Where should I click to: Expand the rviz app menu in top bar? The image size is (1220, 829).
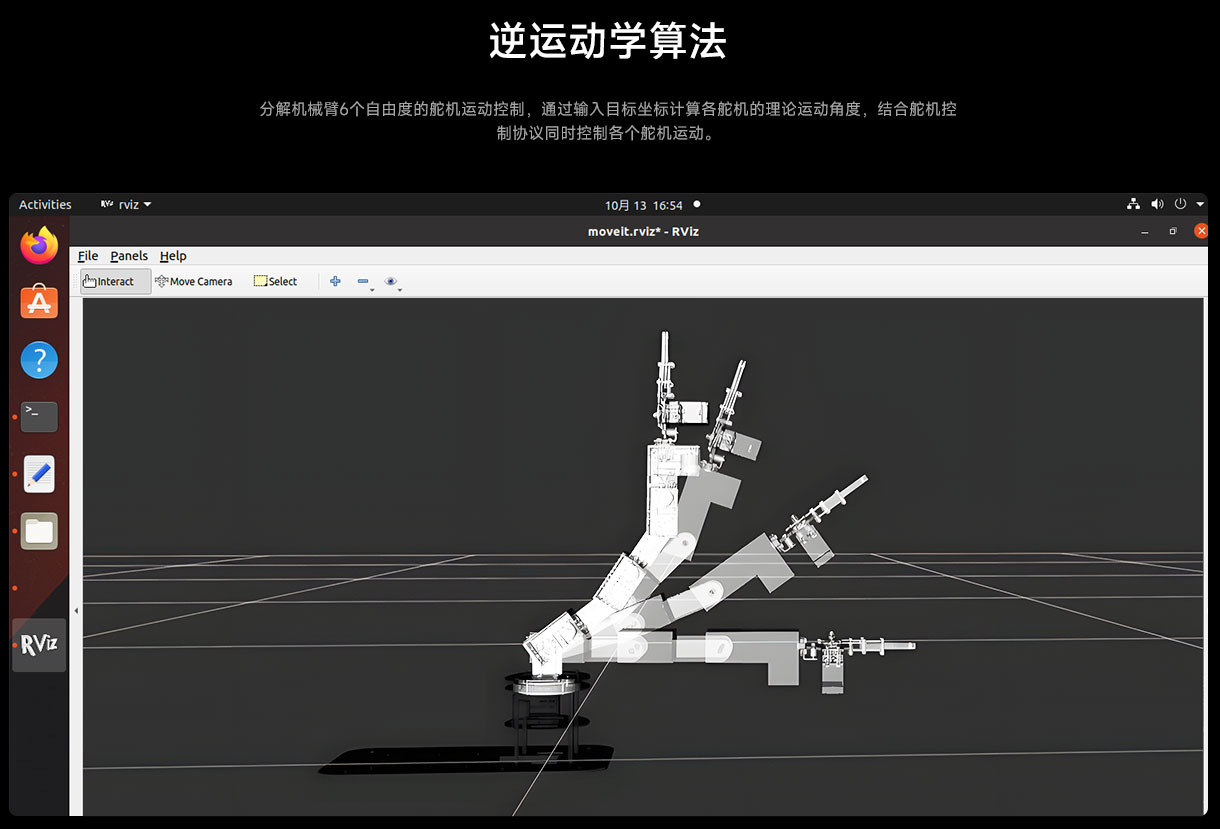126,205
